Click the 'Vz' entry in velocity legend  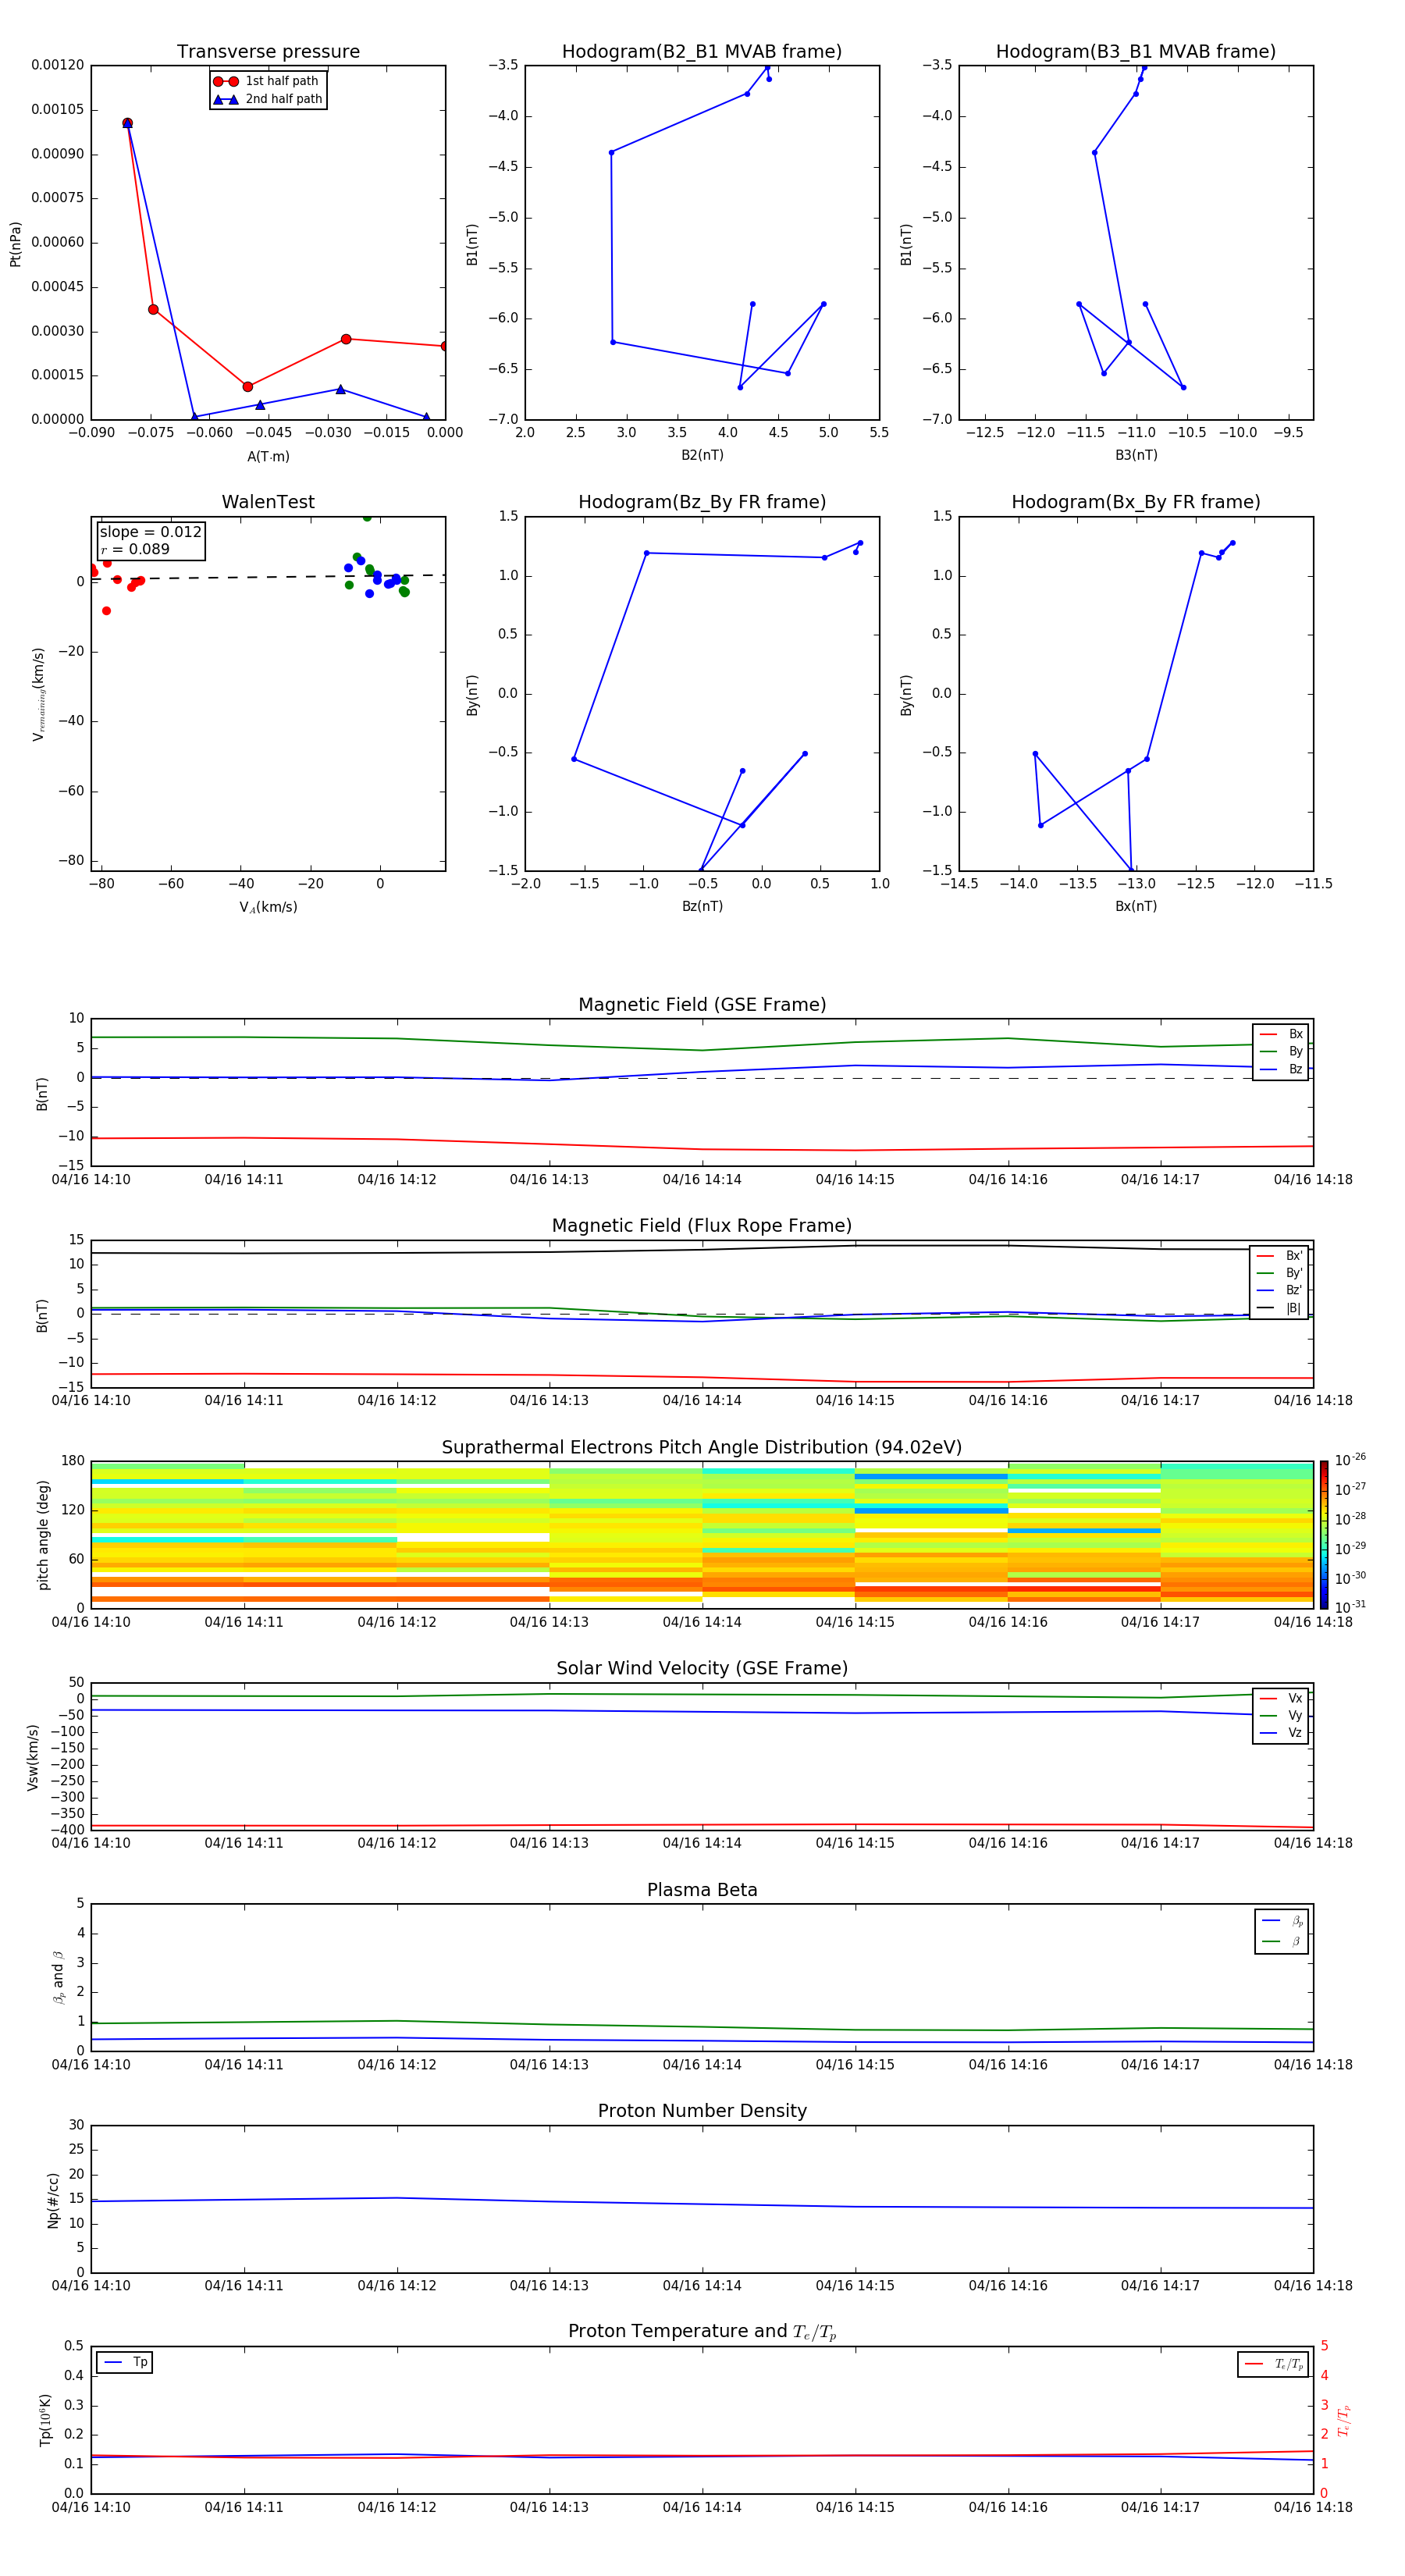pyautogui.click(x=1281, y=1733)
